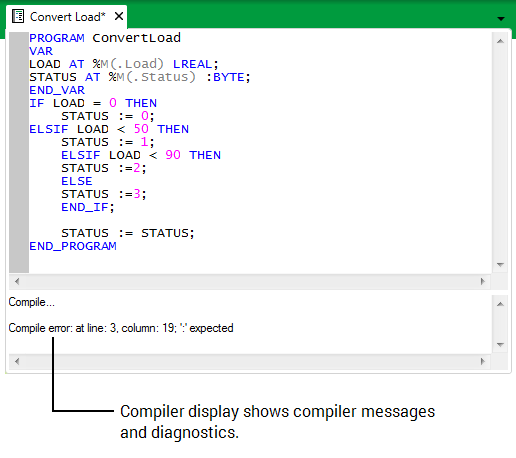Viewport: 516px width, 458px height.
Task: Click code editor scroll left arrow
Action: click(x=17, y=281)
